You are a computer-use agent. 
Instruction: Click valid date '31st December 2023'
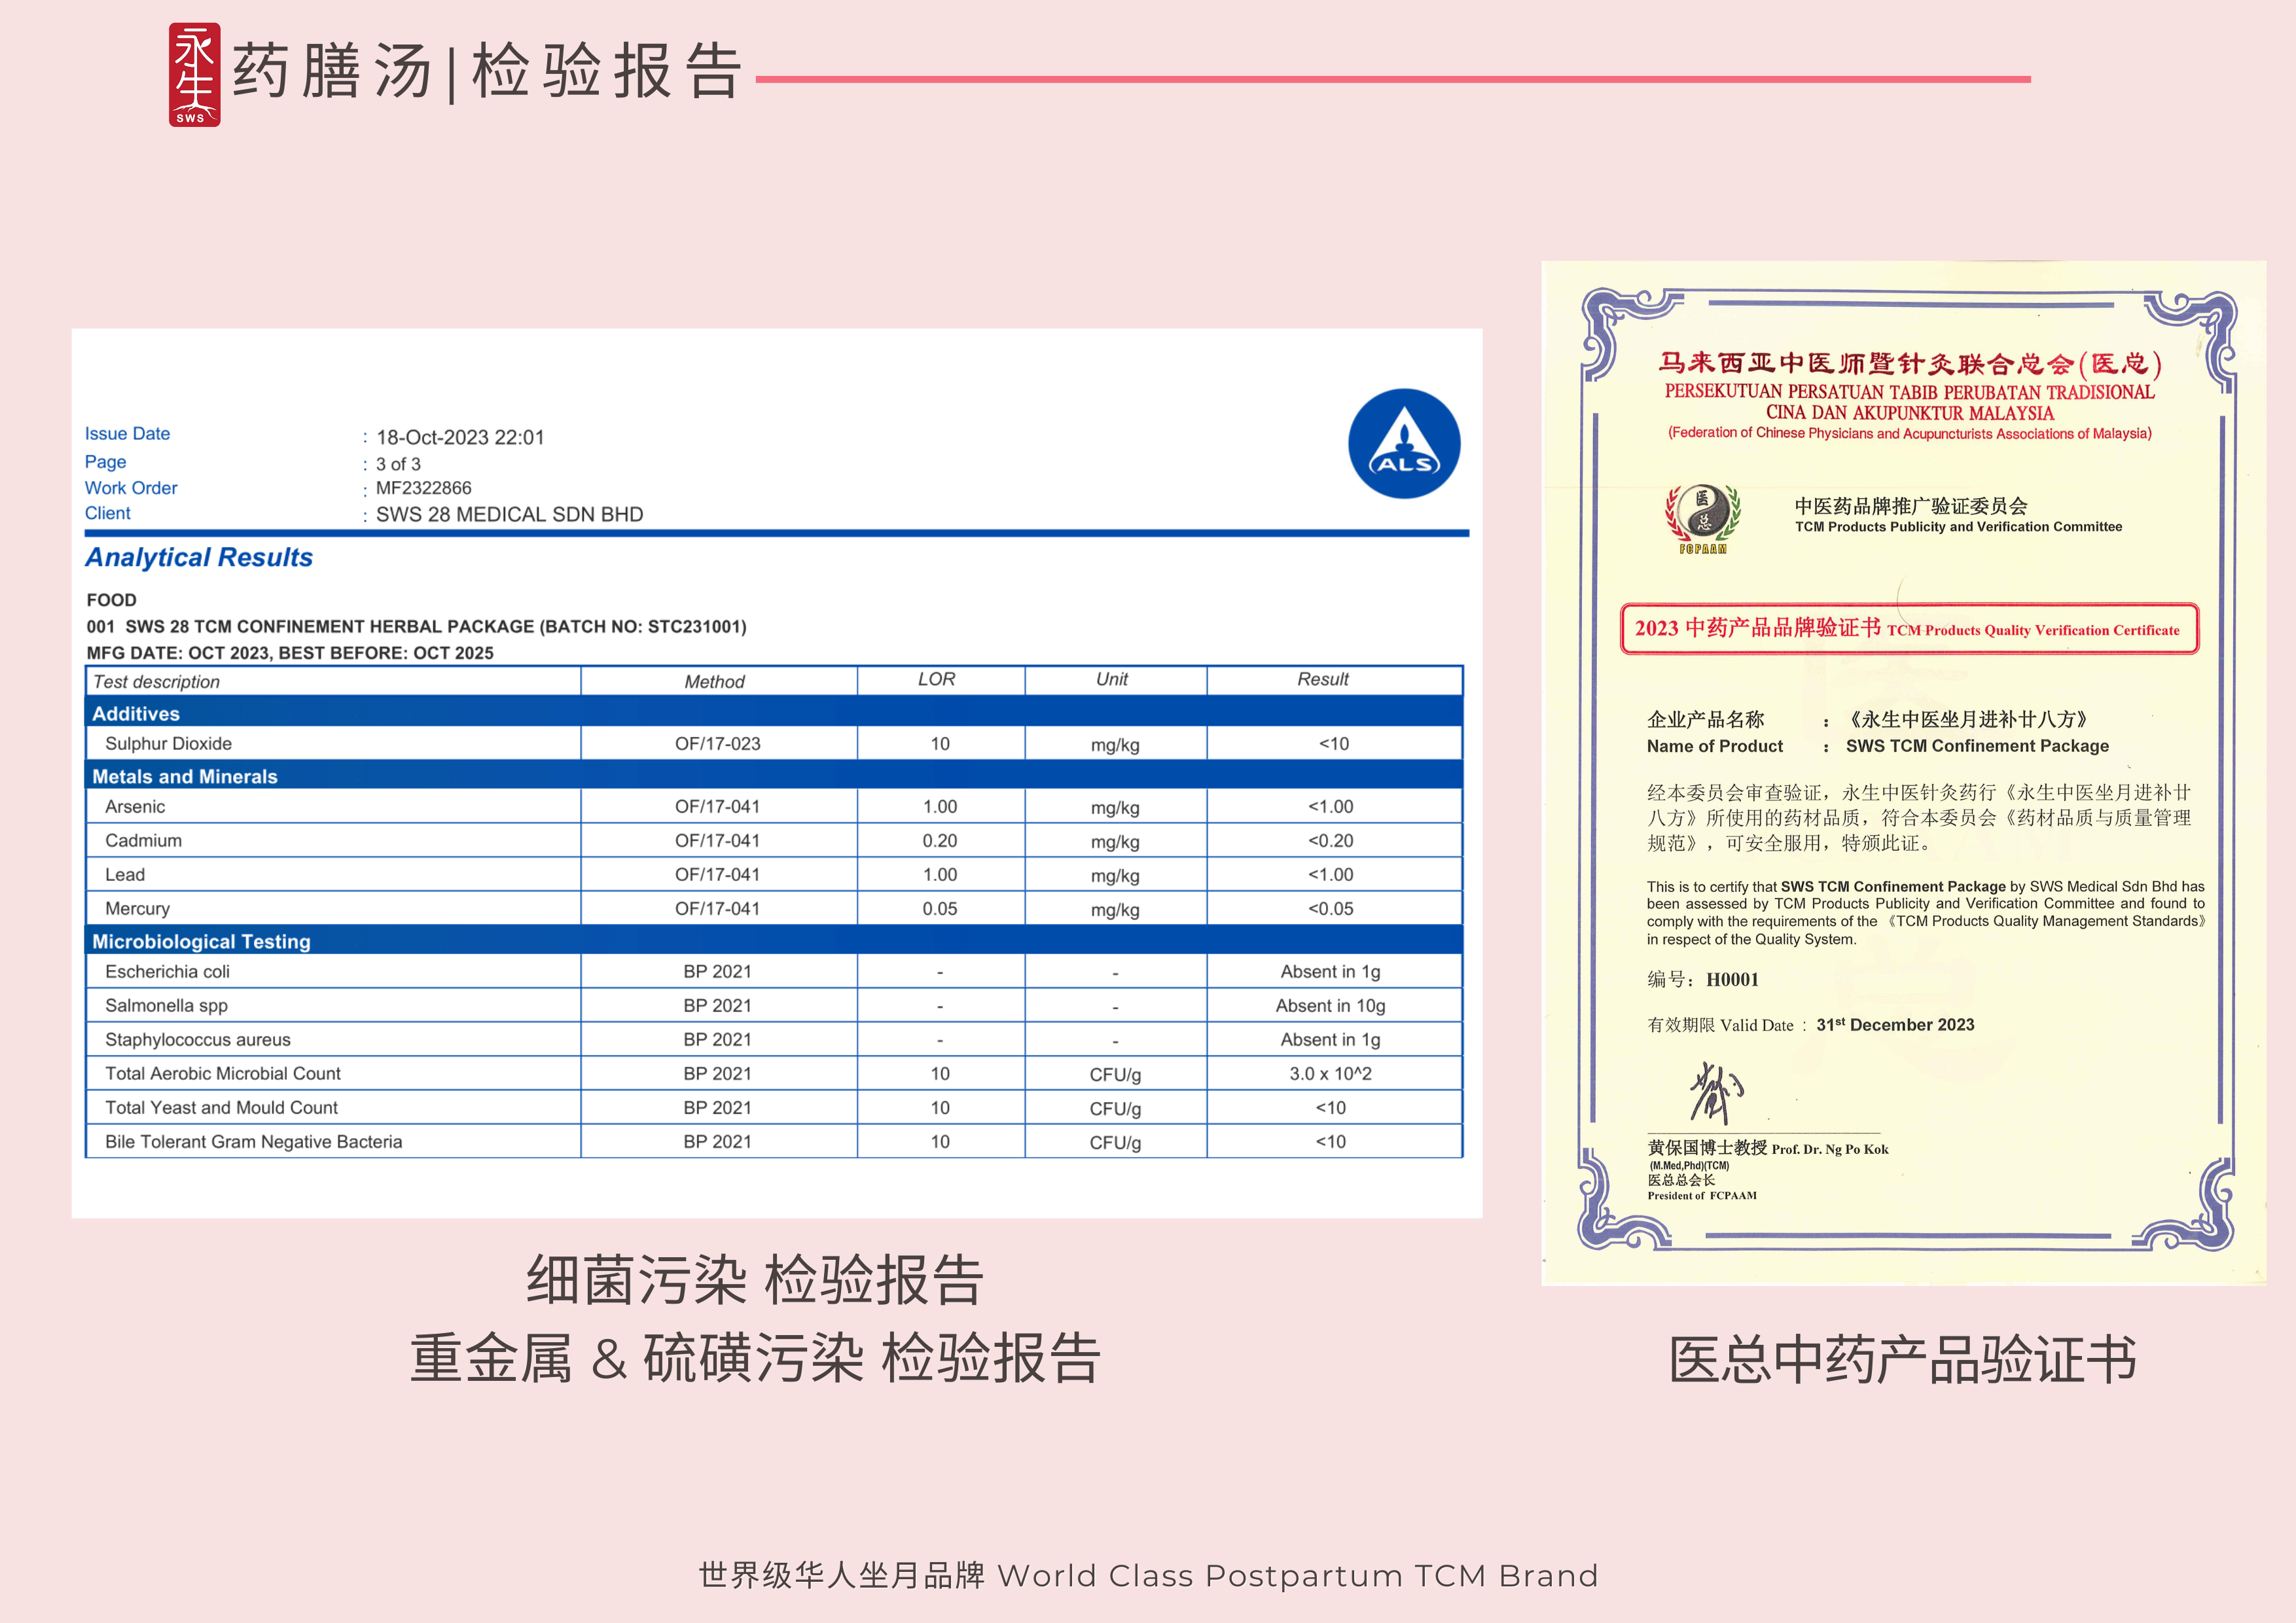click(x=1895, y=1024)
